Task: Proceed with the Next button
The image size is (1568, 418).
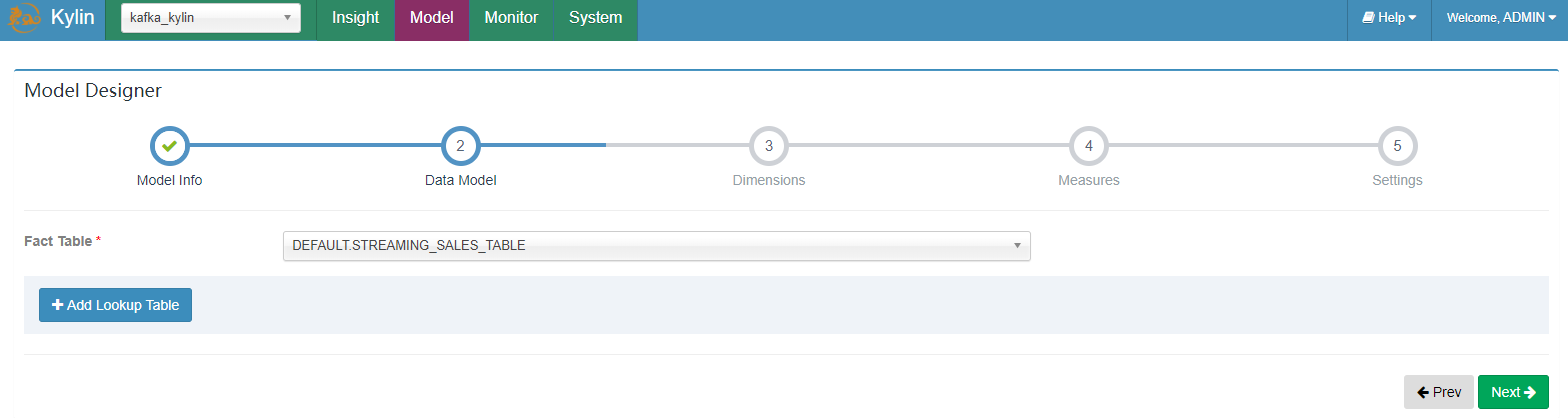Action: point(1513,392)
